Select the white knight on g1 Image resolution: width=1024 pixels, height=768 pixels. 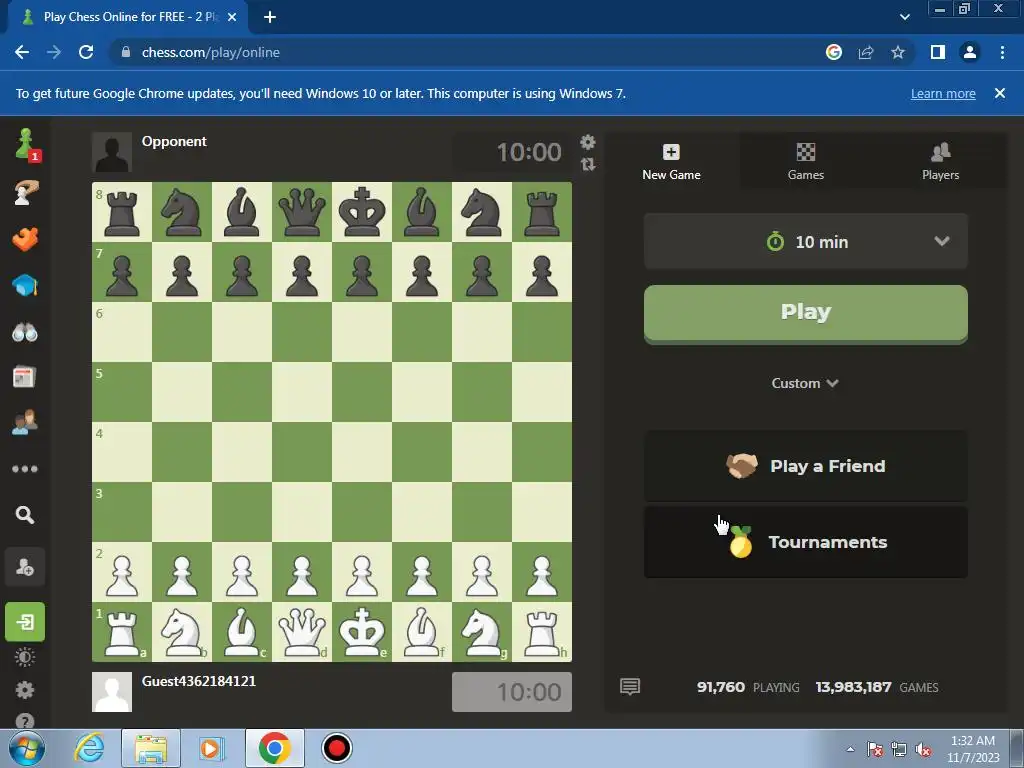point(482,632)
